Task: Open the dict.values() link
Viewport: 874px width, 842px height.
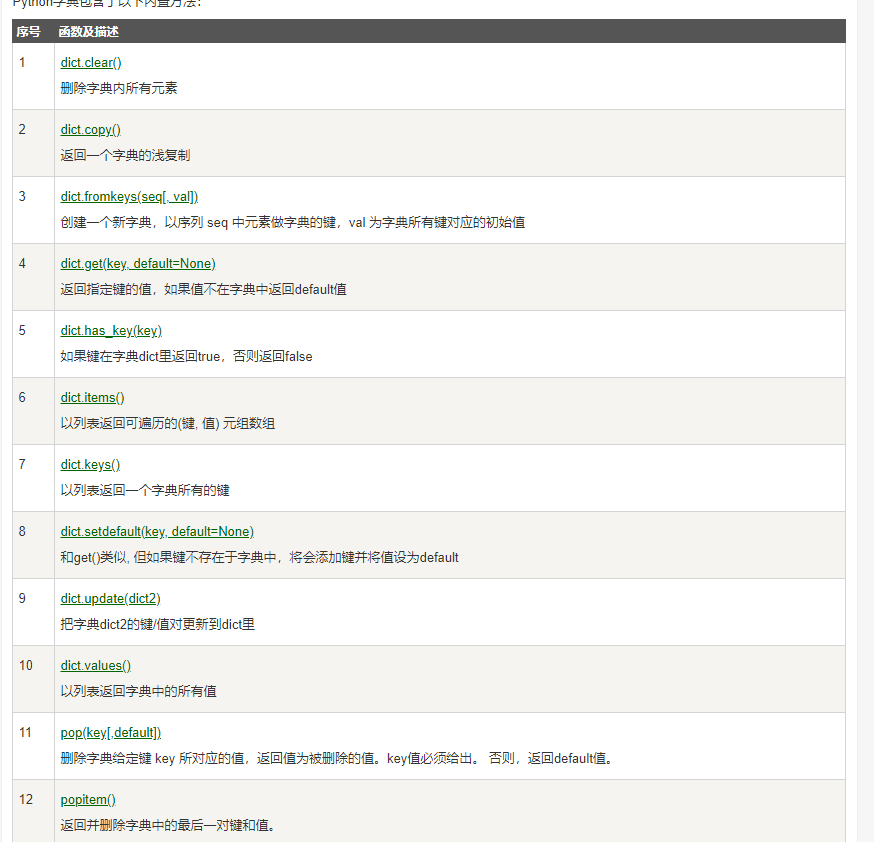Action: (96, 665)
